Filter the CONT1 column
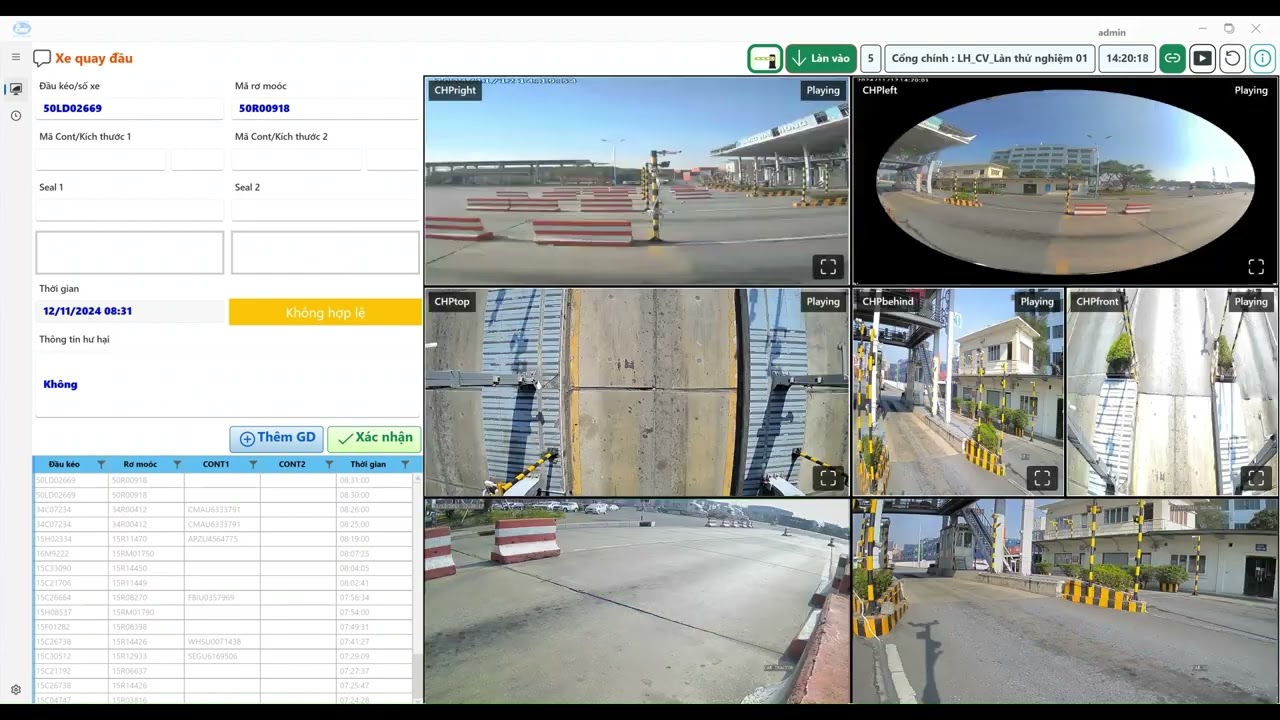Viewport: 1280px width, 720px height. coord(253,465)
